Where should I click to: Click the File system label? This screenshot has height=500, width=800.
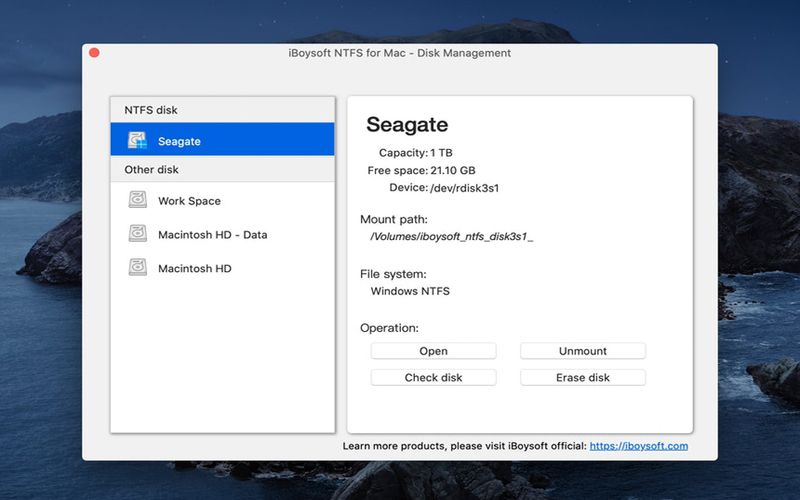(x=393, y=274)
